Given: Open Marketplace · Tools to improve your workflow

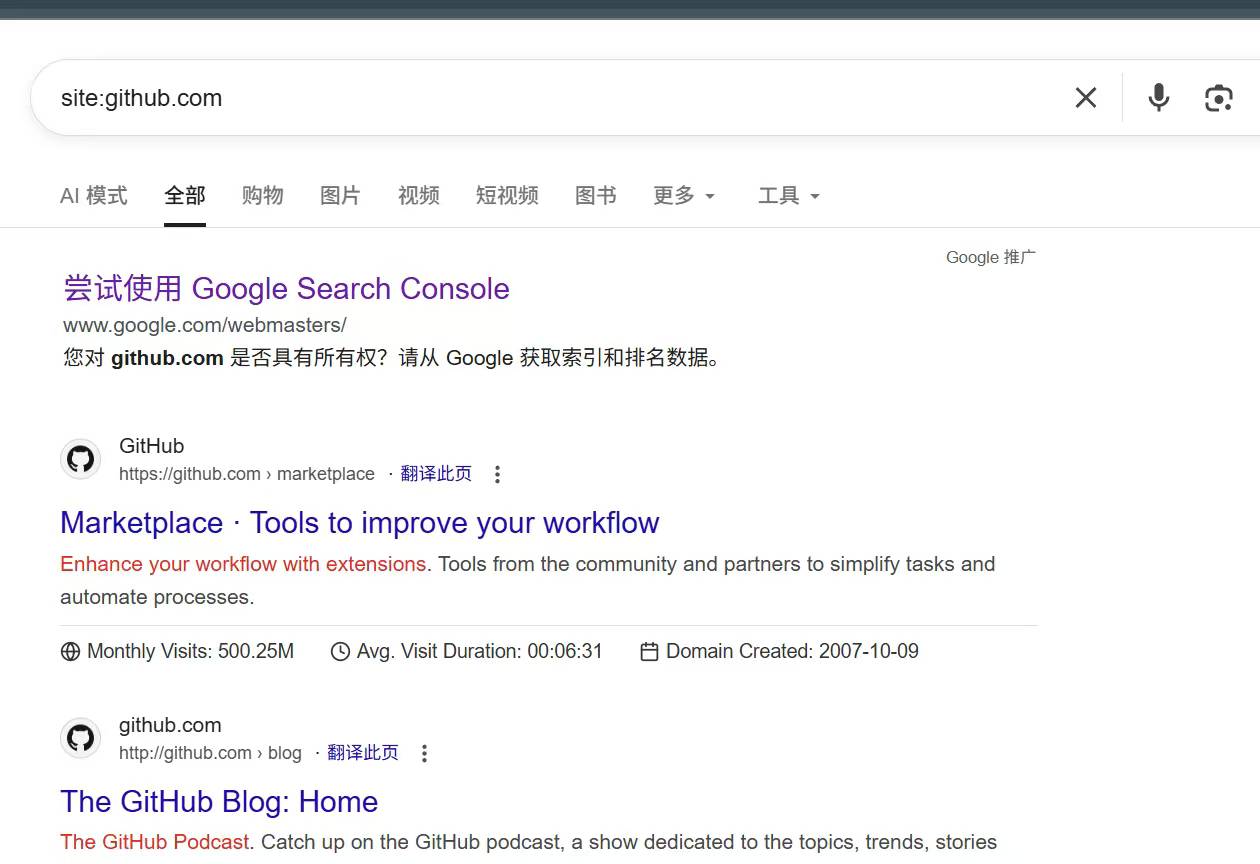Looking at the screenshot, I should (360, 522).
